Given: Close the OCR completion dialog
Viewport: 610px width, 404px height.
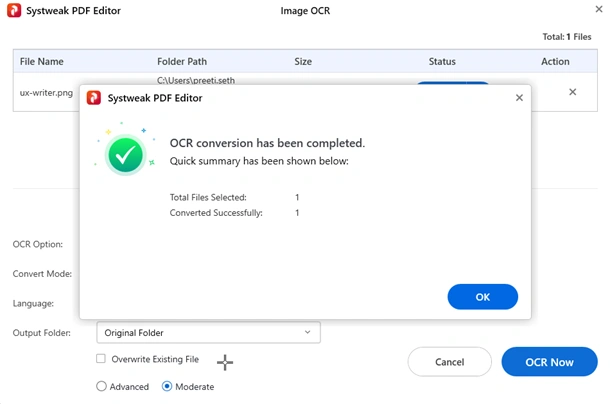Looking at the screenshot, I should tap(519, 98).
